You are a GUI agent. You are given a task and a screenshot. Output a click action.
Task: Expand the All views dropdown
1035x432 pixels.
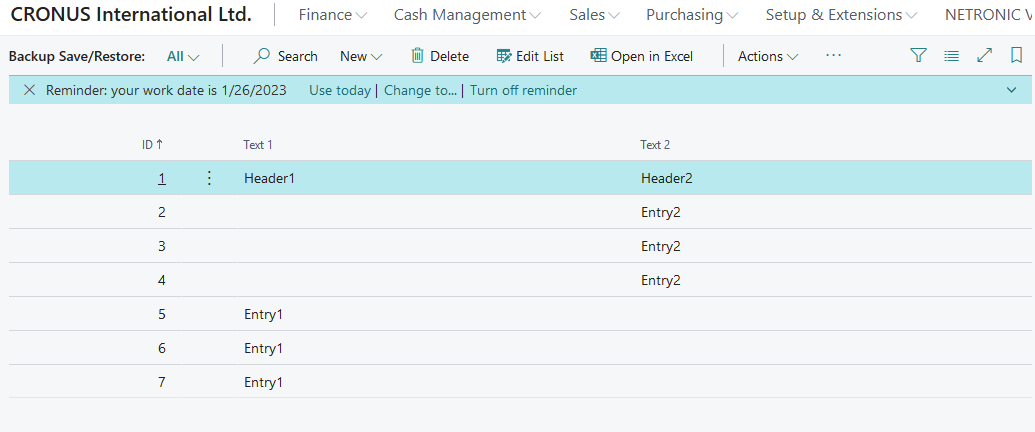[183, 56]
